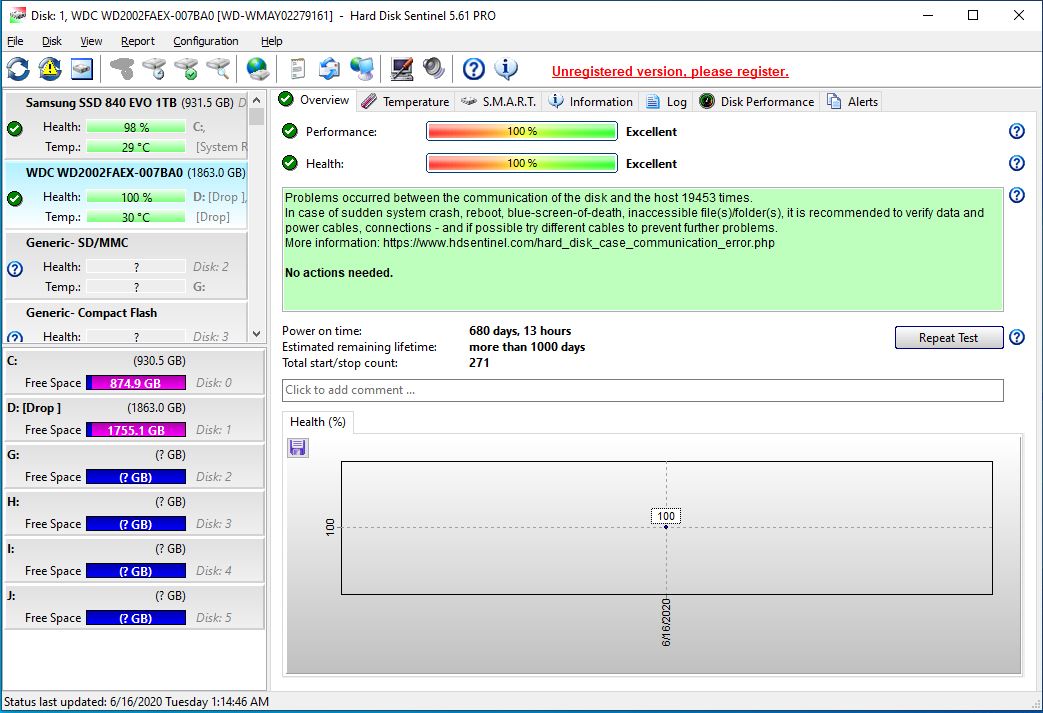Click the save floppy icon above health graph
Screen dimensions: 1043x713
click(x=298, y=448)
